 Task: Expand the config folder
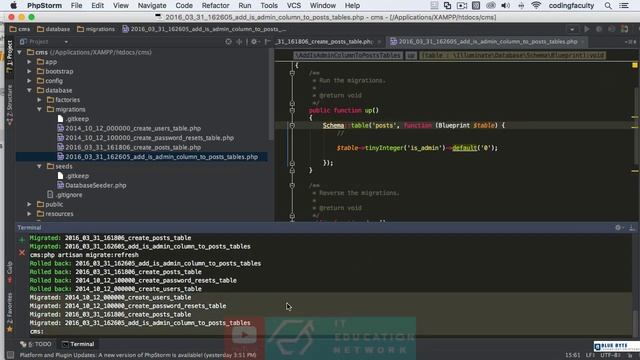29,81
